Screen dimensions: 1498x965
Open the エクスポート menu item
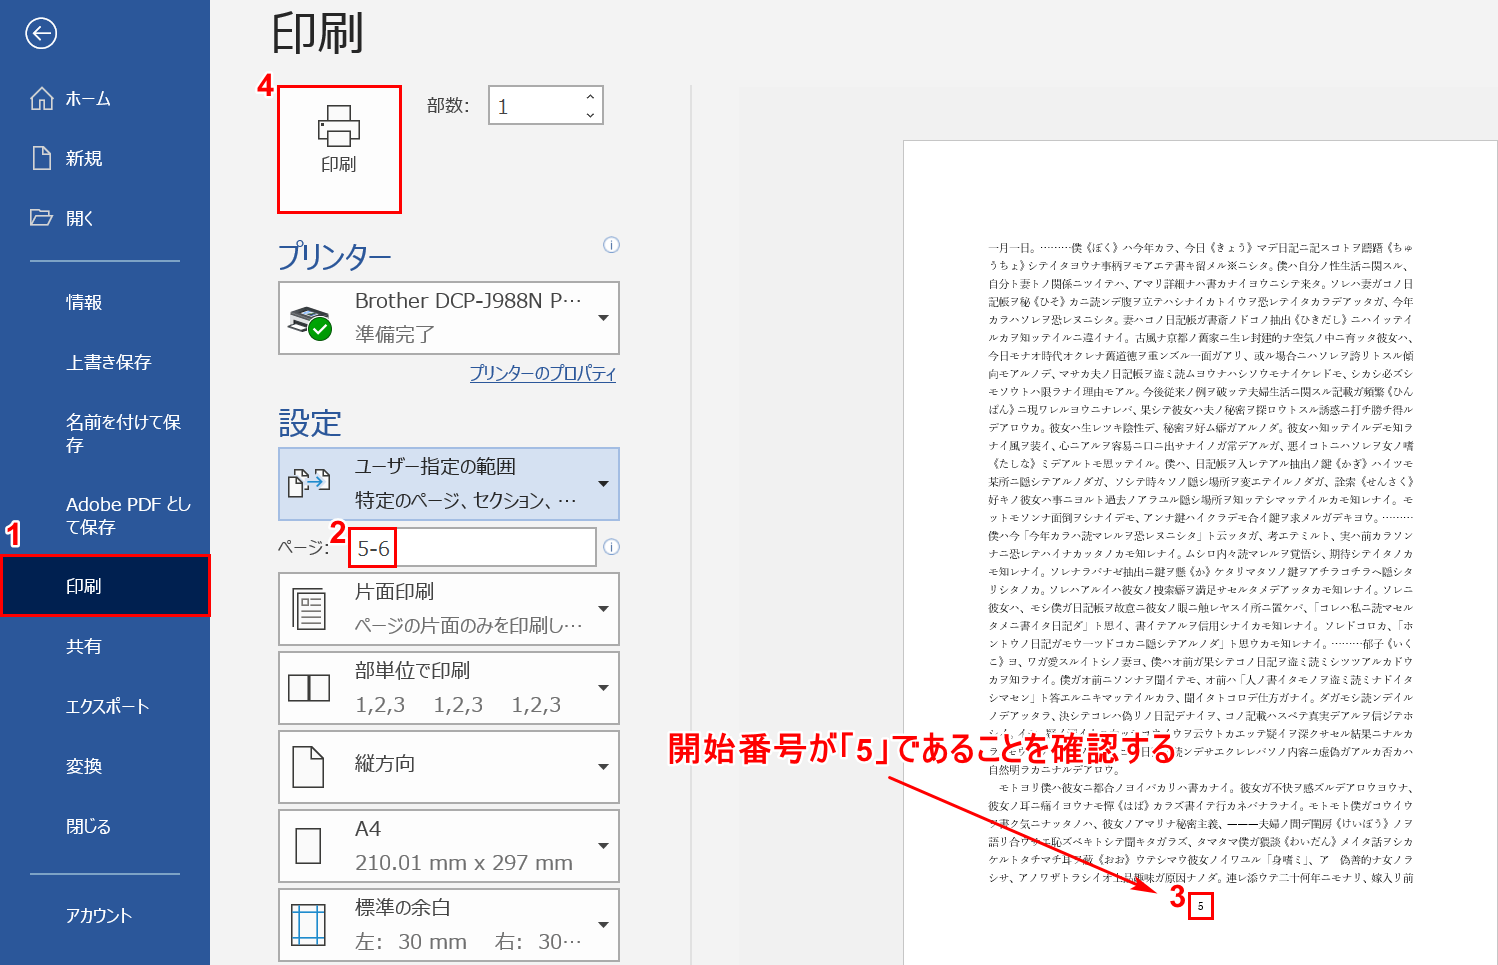point(105,706)
